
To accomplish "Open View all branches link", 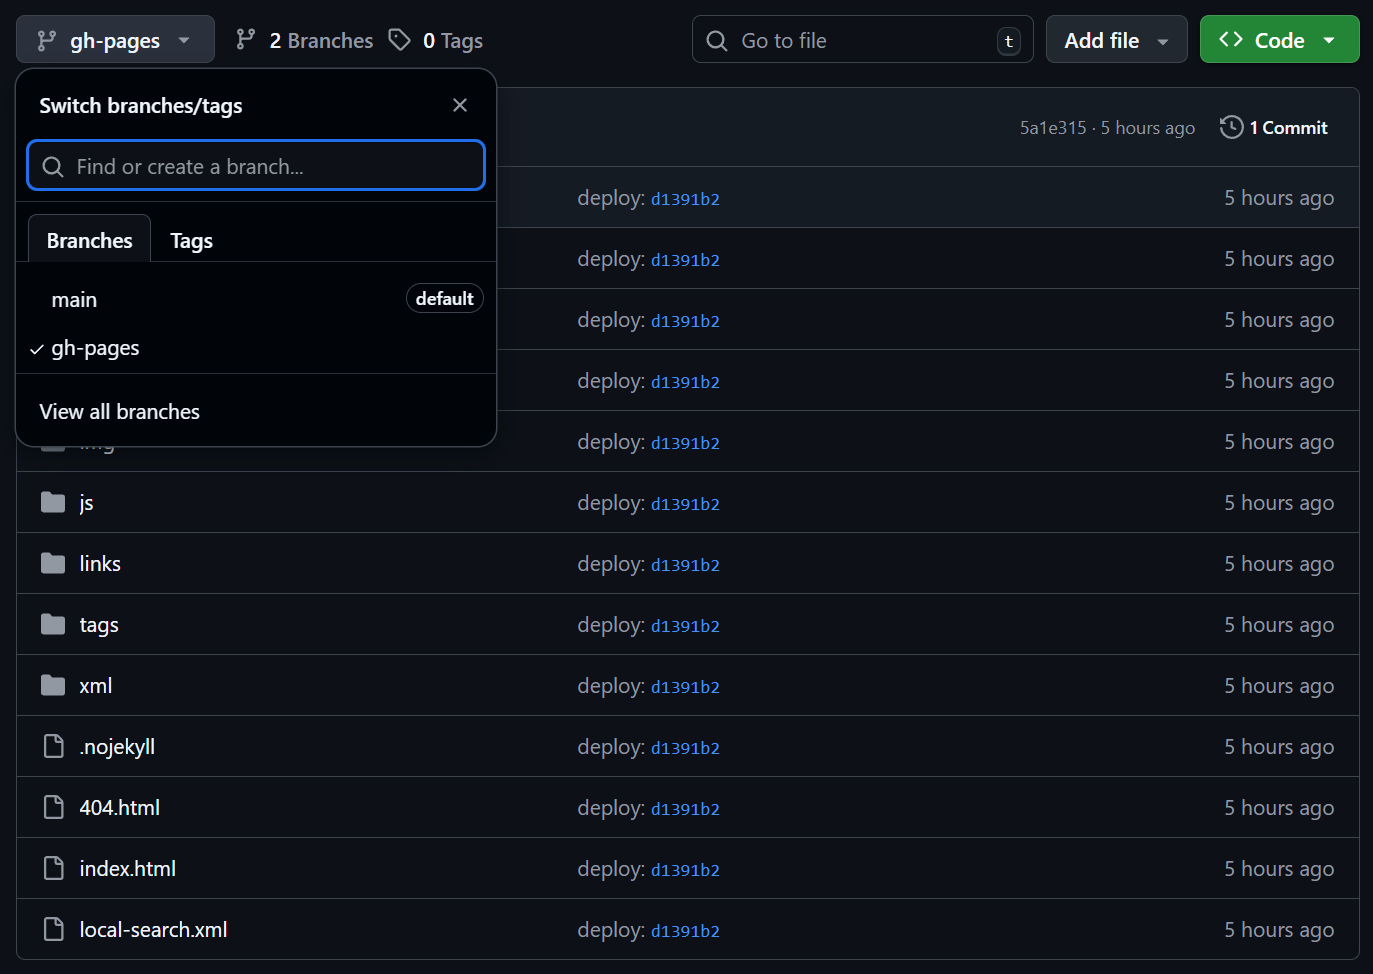I will 120,412.
